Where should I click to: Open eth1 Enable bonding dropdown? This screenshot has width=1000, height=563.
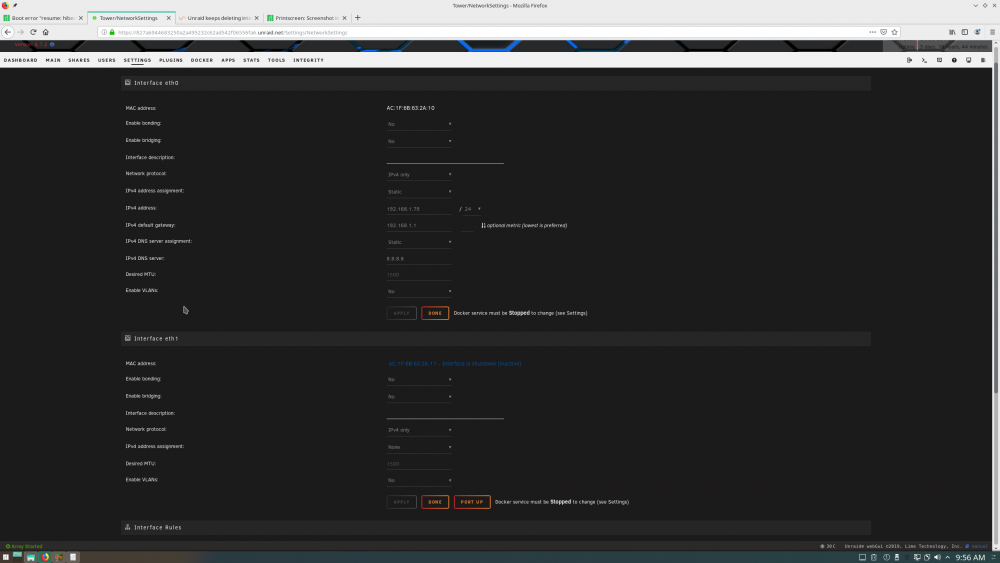[419, 379]
